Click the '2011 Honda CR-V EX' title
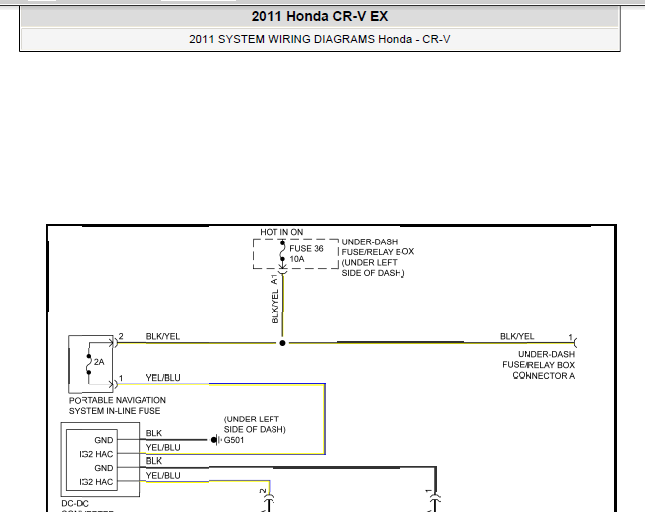This screenshot has width=645, height=512. (x=320, y=16)
